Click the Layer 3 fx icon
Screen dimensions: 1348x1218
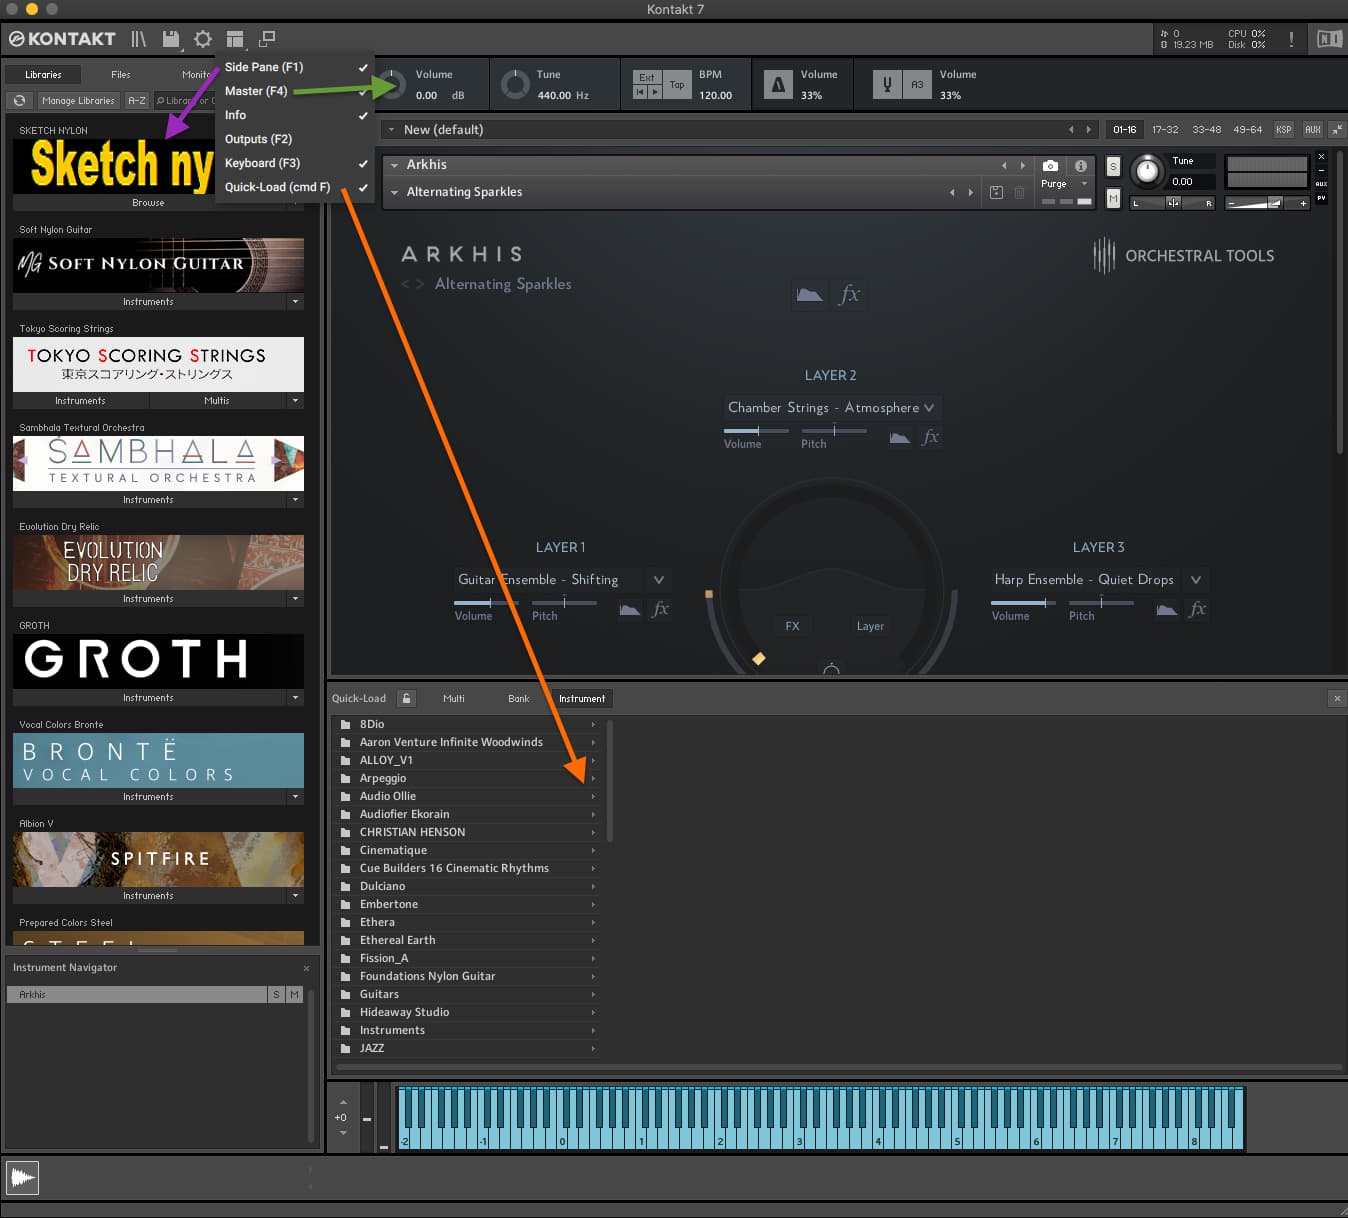tap(1198, 609)
